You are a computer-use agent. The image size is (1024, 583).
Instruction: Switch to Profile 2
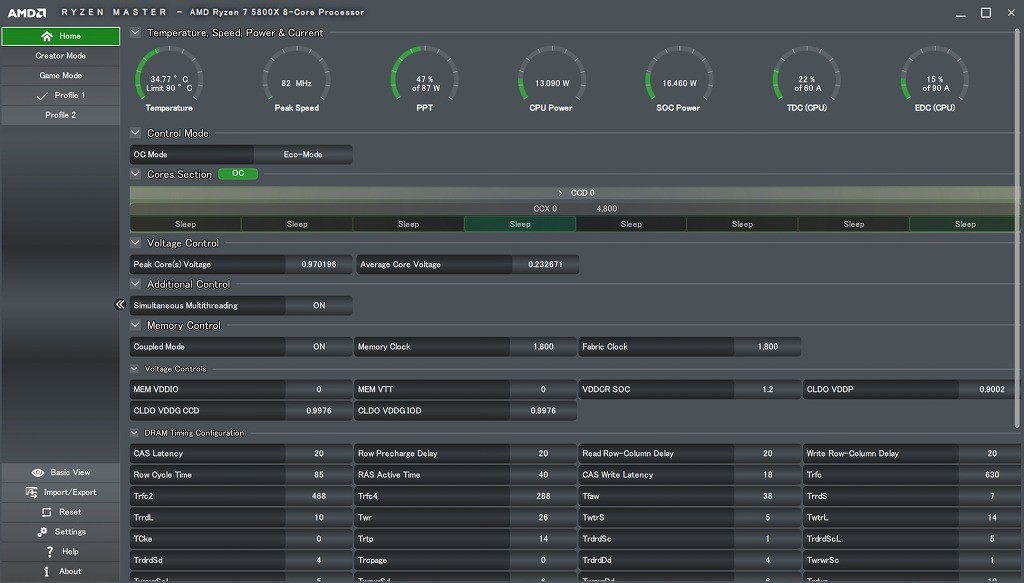pyautogui.click(x=60, y=115)
